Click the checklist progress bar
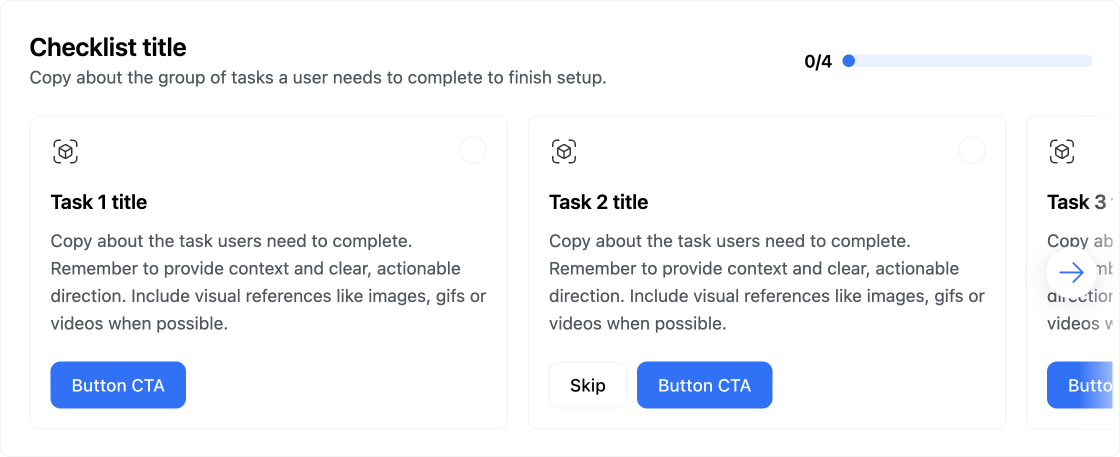The width and height of the screenshot is (1120, 457). point(970,61)
